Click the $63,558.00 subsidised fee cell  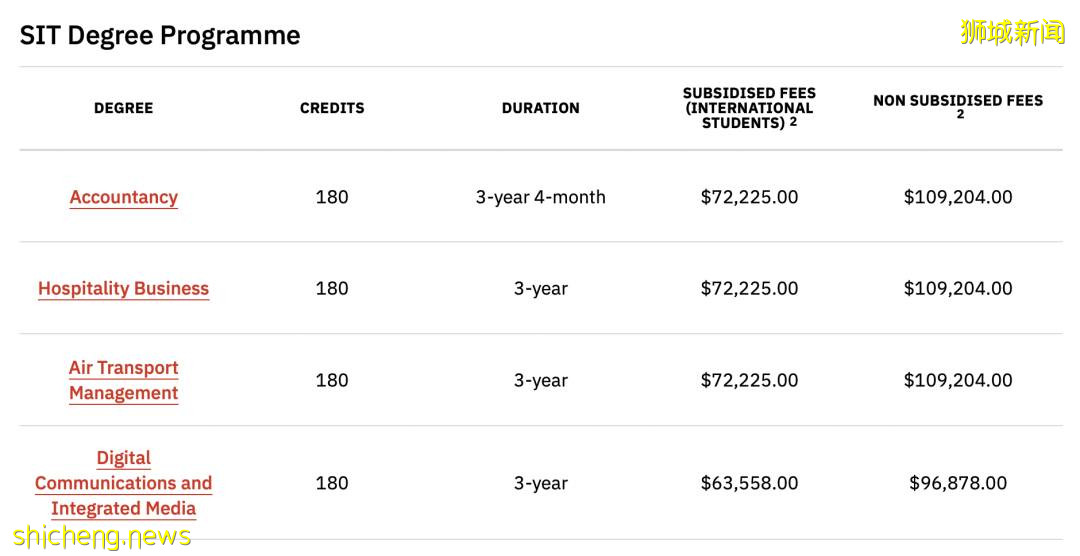(x=749, y=483)
